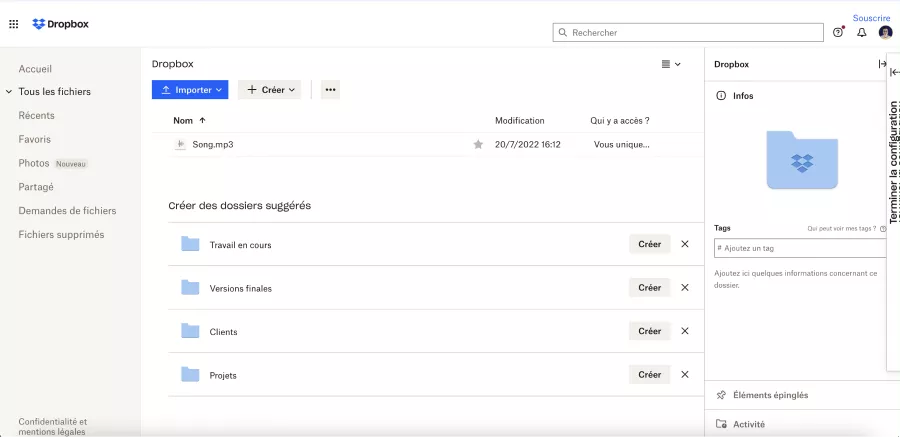Dismiss the Clients suggestion
Image resolution: width=900 pixels, height=437 pixels.
(x=685, y=331)
